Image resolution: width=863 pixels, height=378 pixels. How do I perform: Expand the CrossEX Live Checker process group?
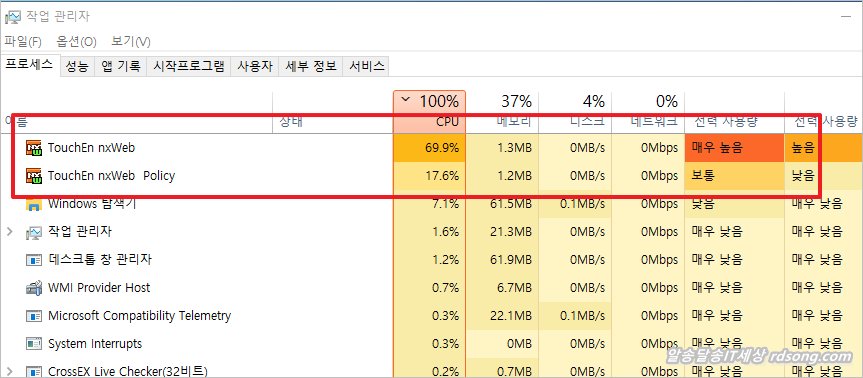(9, 371)
